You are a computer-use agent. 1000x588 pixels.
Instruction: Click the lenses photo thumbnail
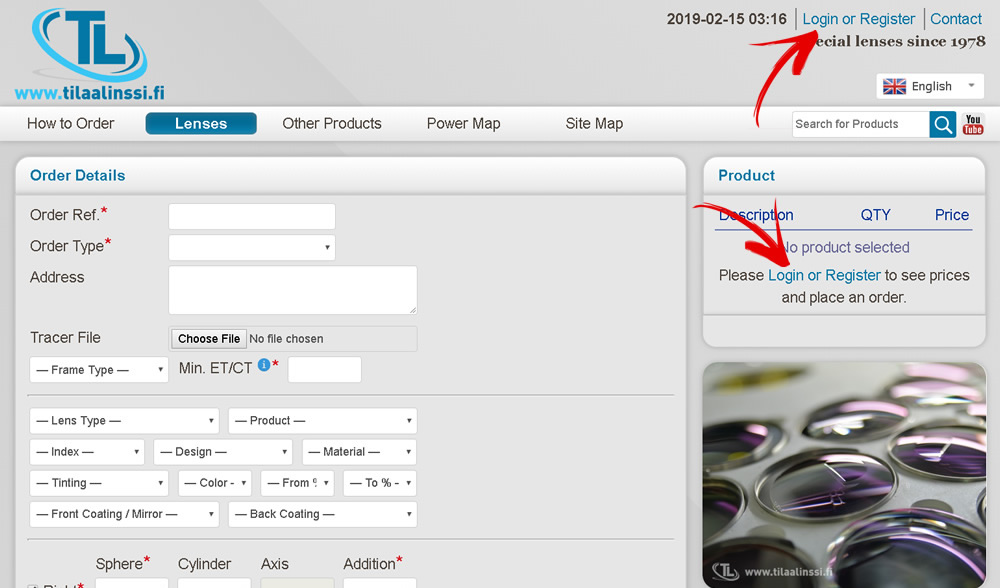coord(844,474)
